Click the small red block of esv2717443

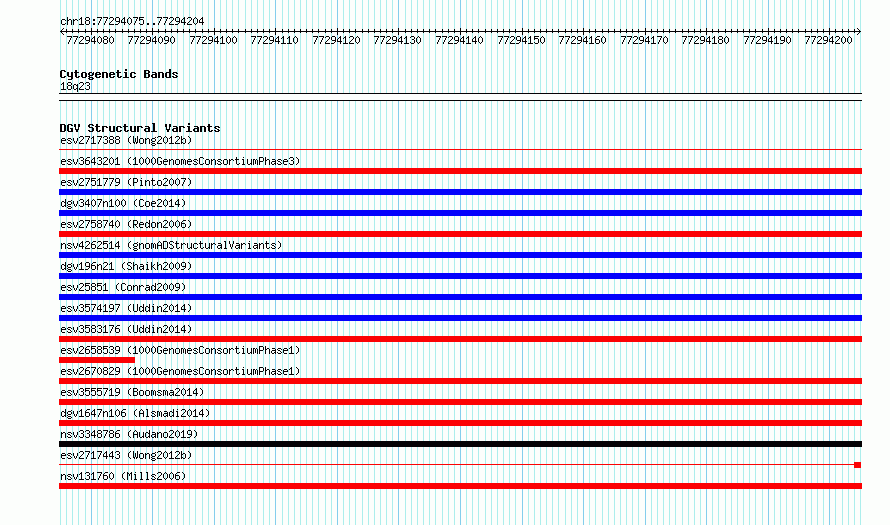point(858,465)
